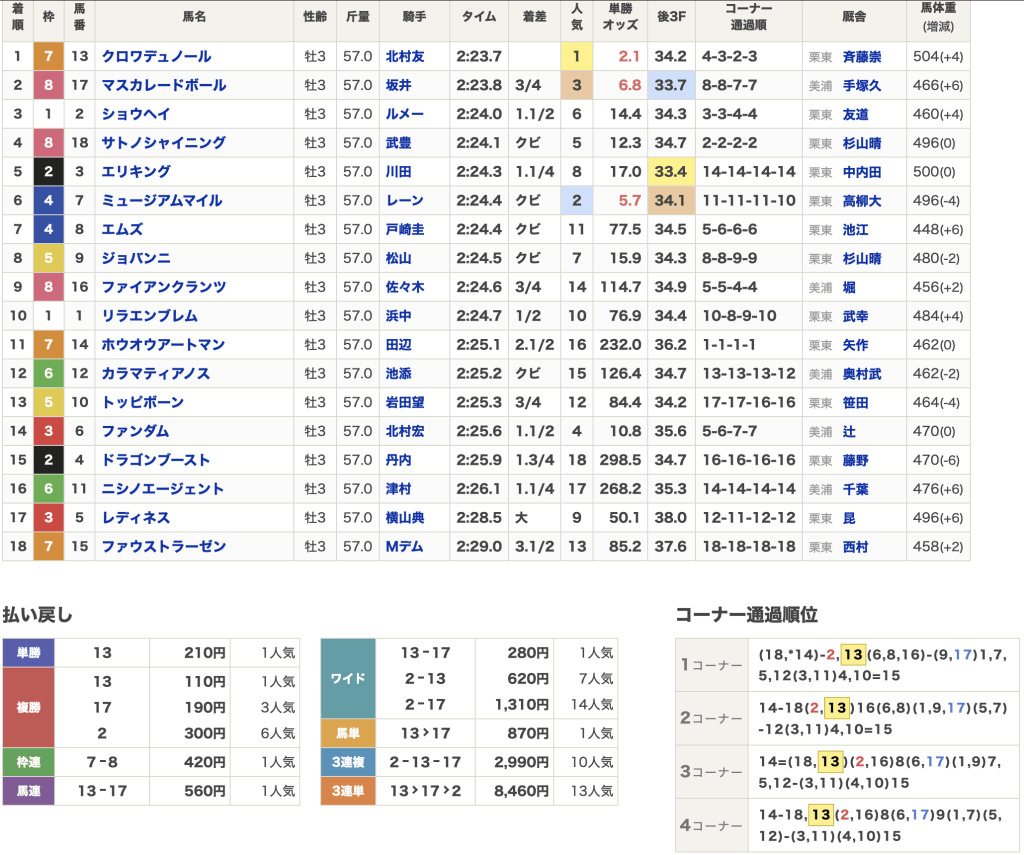Open horse link ホウオウアートマン
This screenshot has height=855, width=1024.
pos(163,344)
